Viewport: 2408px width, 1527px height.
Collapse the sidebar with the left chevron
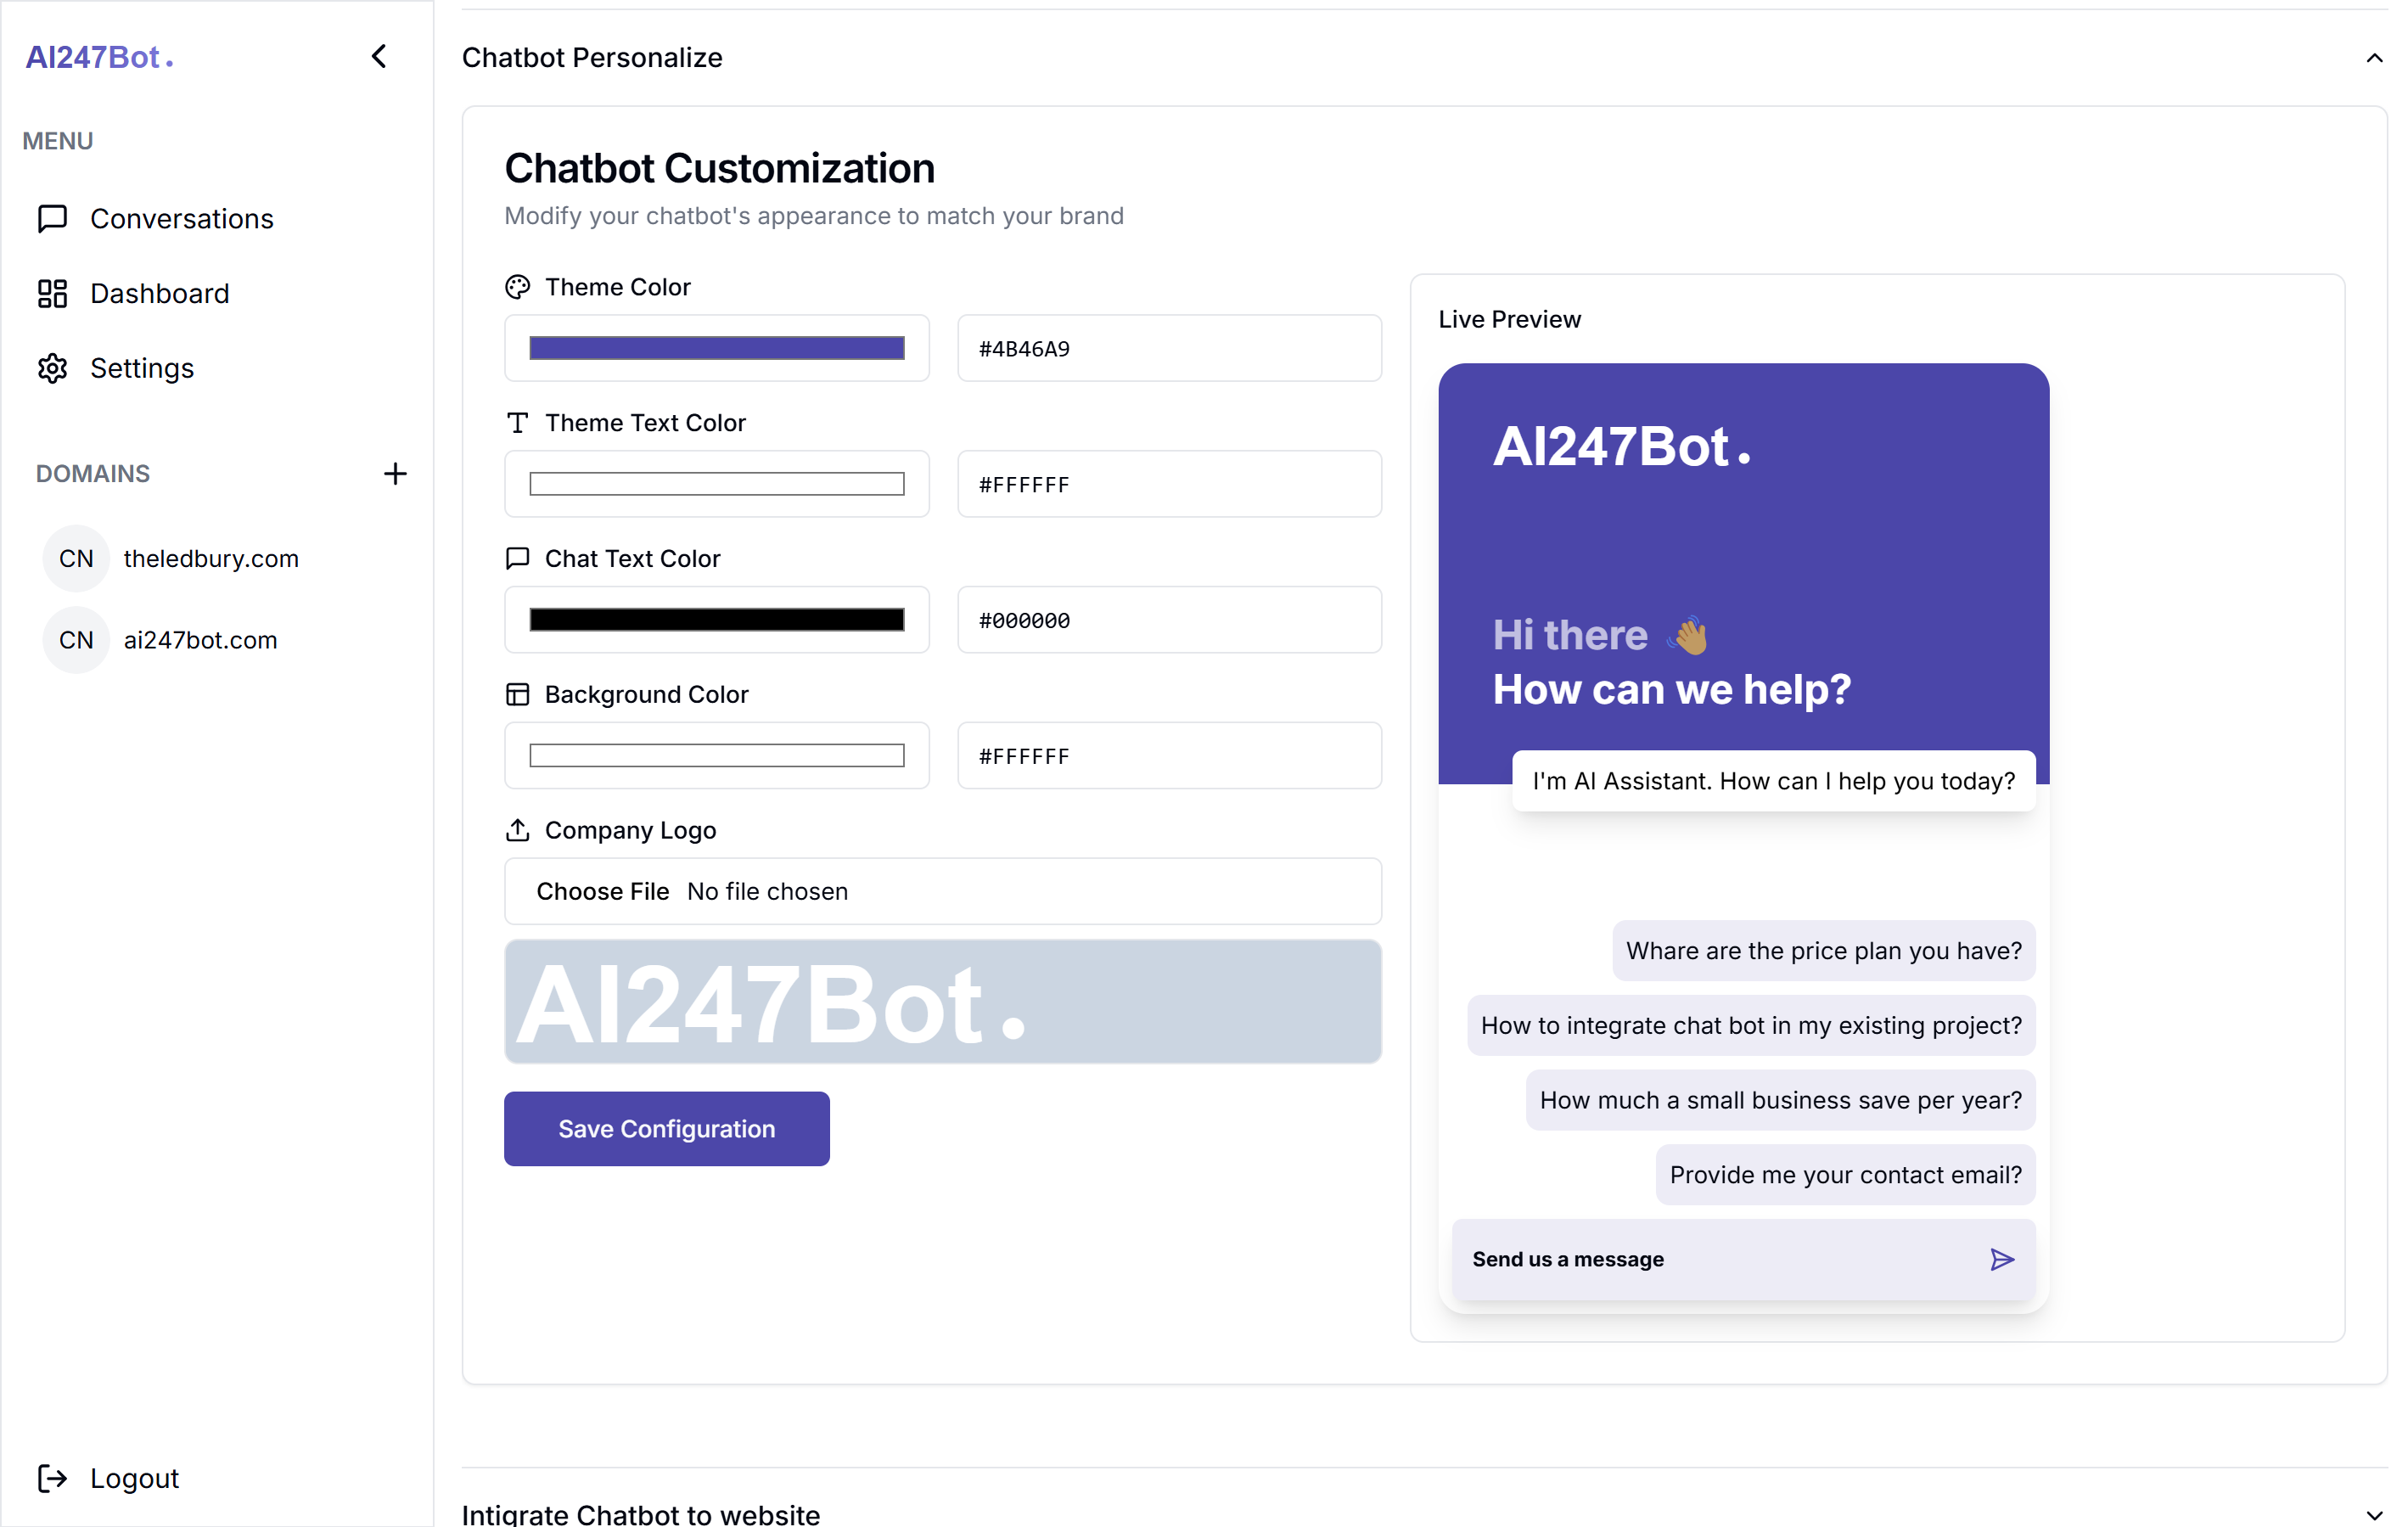coord(379,57)
